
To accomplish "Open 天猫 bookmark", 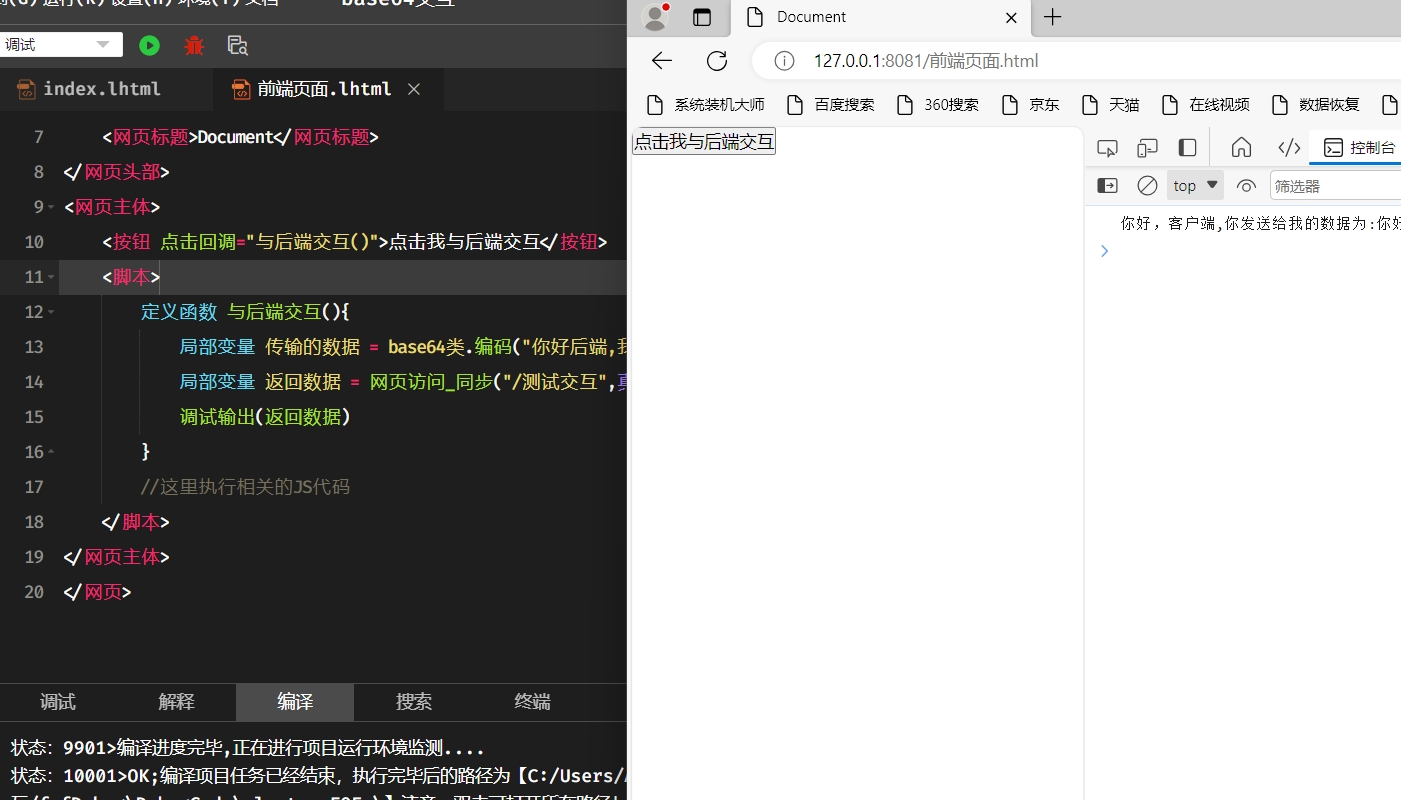I will click(x=1109, y=105).
